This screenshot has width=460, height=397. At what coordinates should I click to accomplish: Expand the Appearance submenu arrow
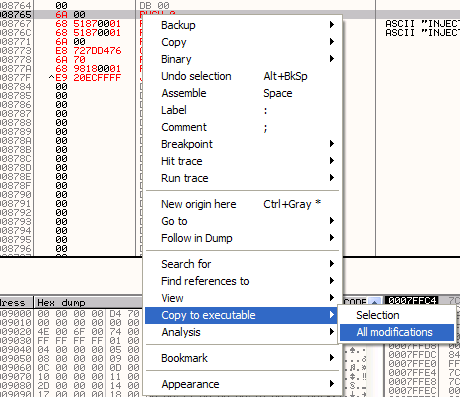coord(332,384)
